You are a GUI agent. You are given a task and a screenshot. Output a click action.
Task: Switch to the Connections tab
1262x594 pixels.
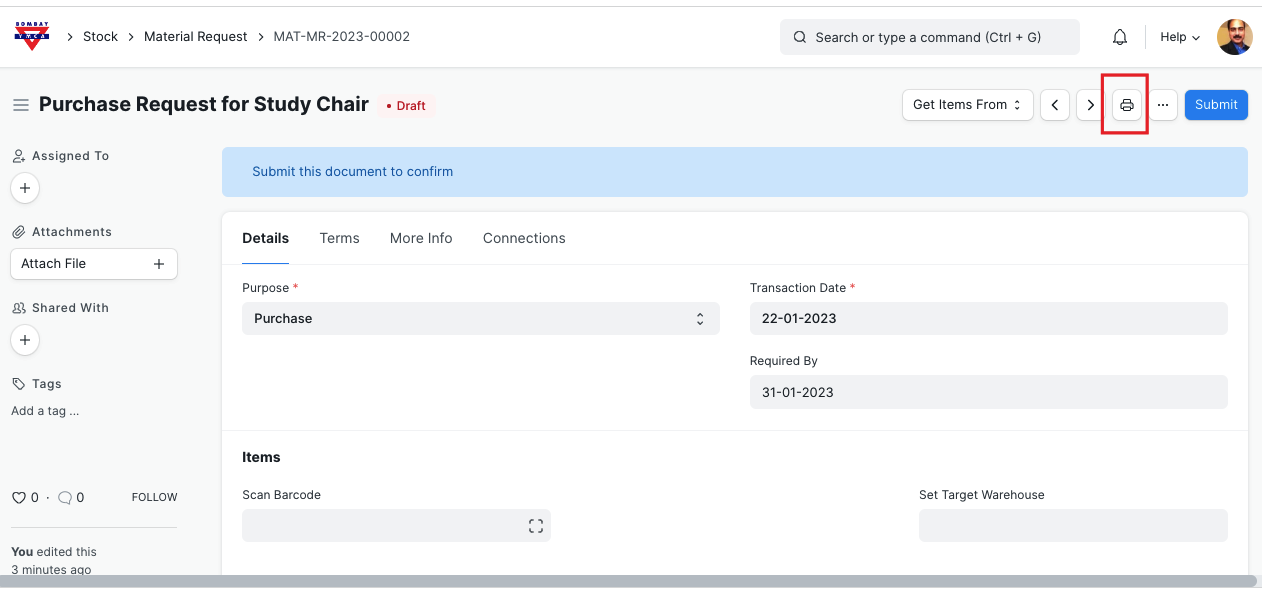click(x=524, y=238)
